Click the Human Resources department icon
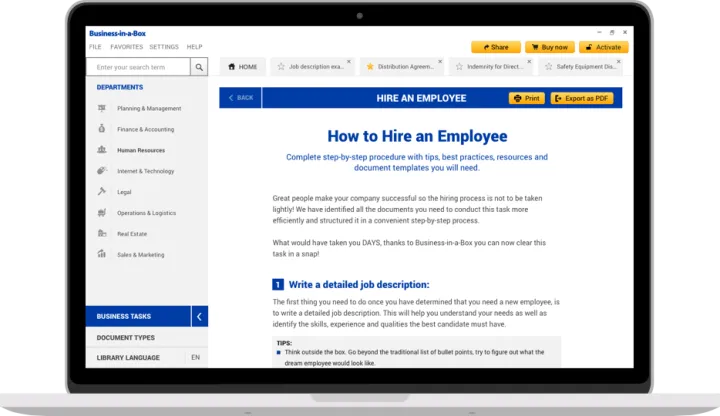Image resolution: width=720 pixels, height=416 pixels. click(102, 150)
